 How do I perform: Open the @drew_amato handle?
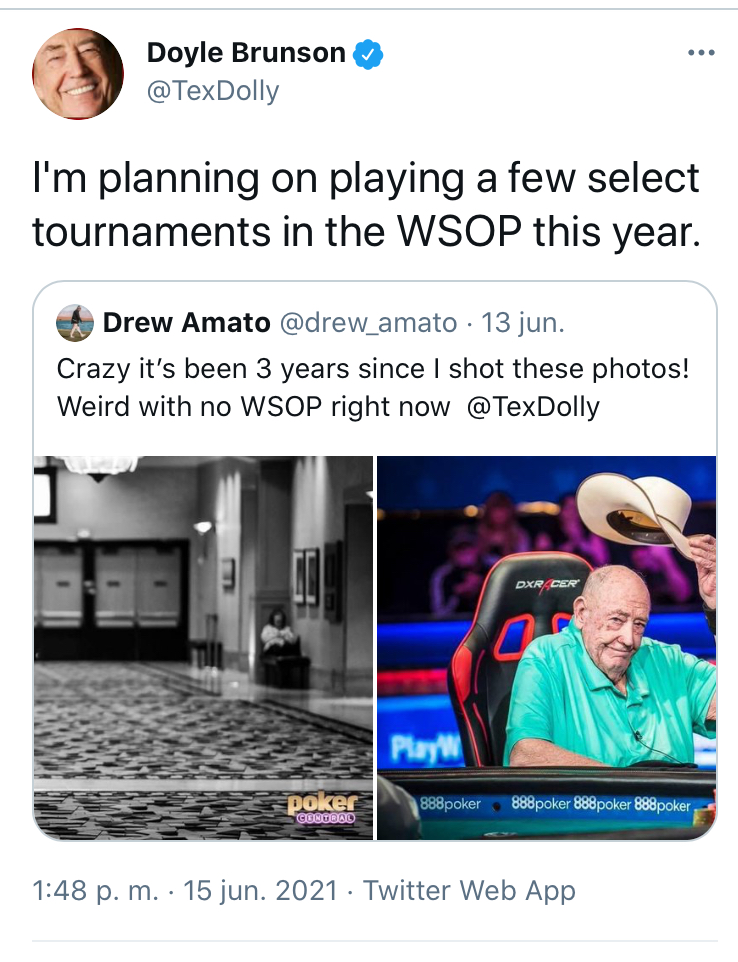click(x=369, y=323)
